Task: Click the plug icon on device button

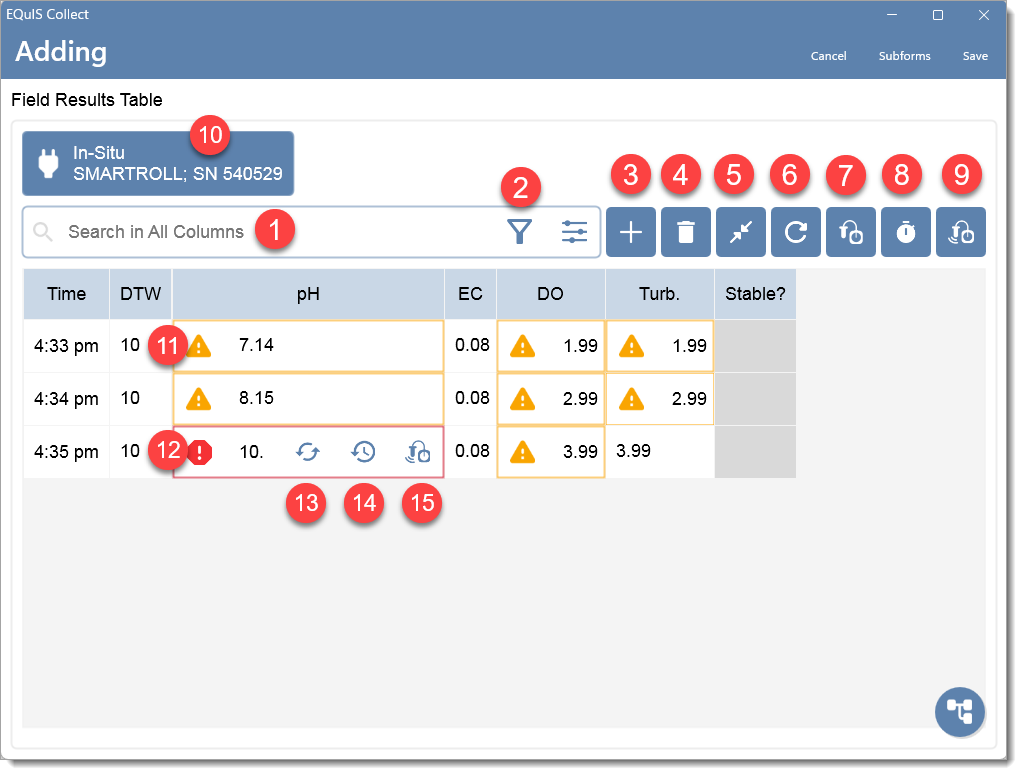Action: (x=48, y=163)
